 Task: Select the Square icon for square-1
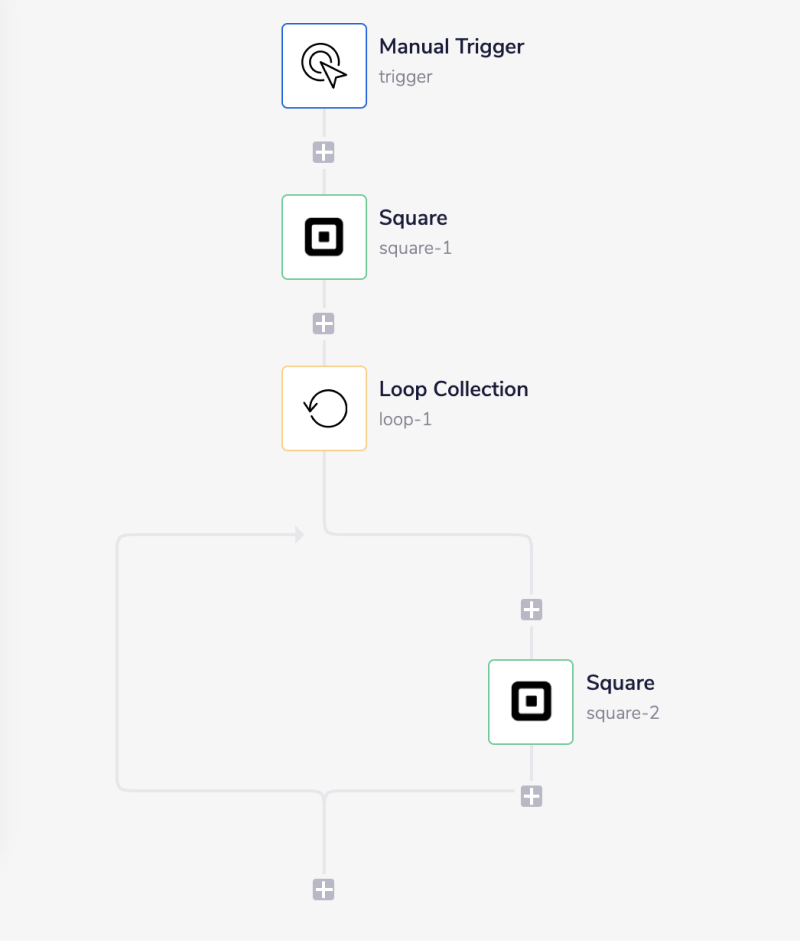tap(324, 237)
